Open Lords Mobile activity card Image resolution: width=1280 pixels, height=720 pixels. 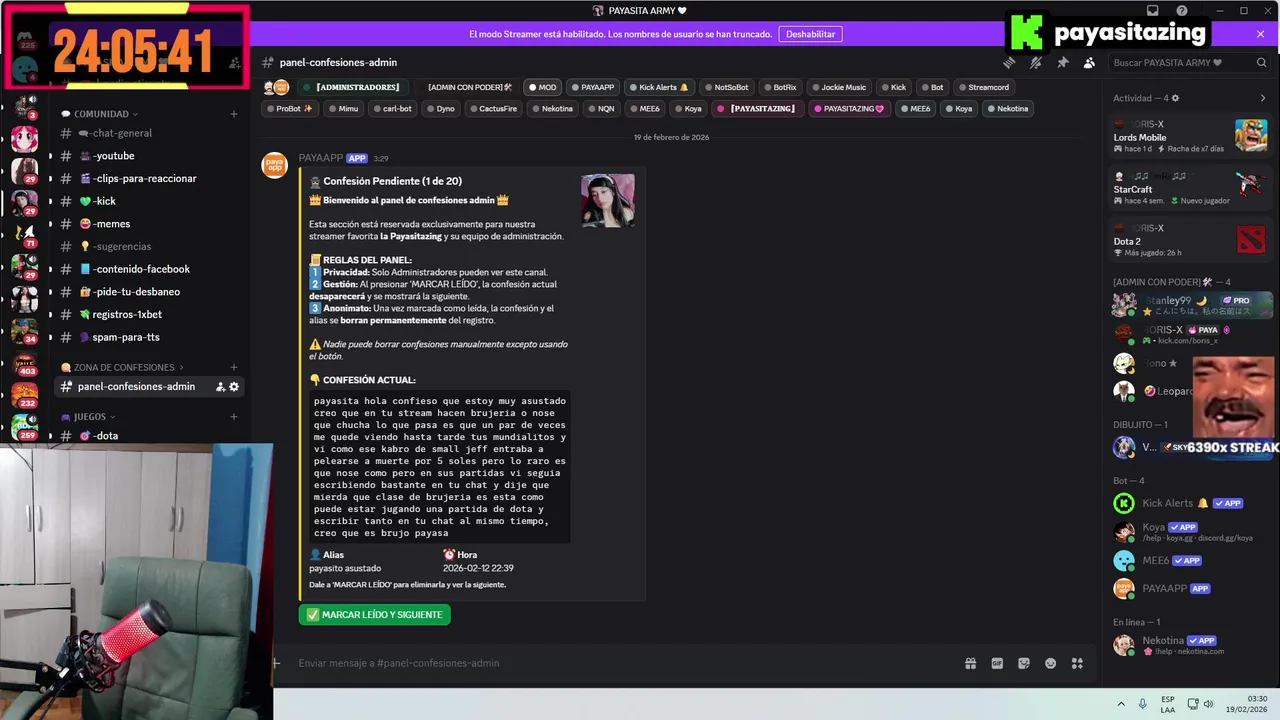1190,136
